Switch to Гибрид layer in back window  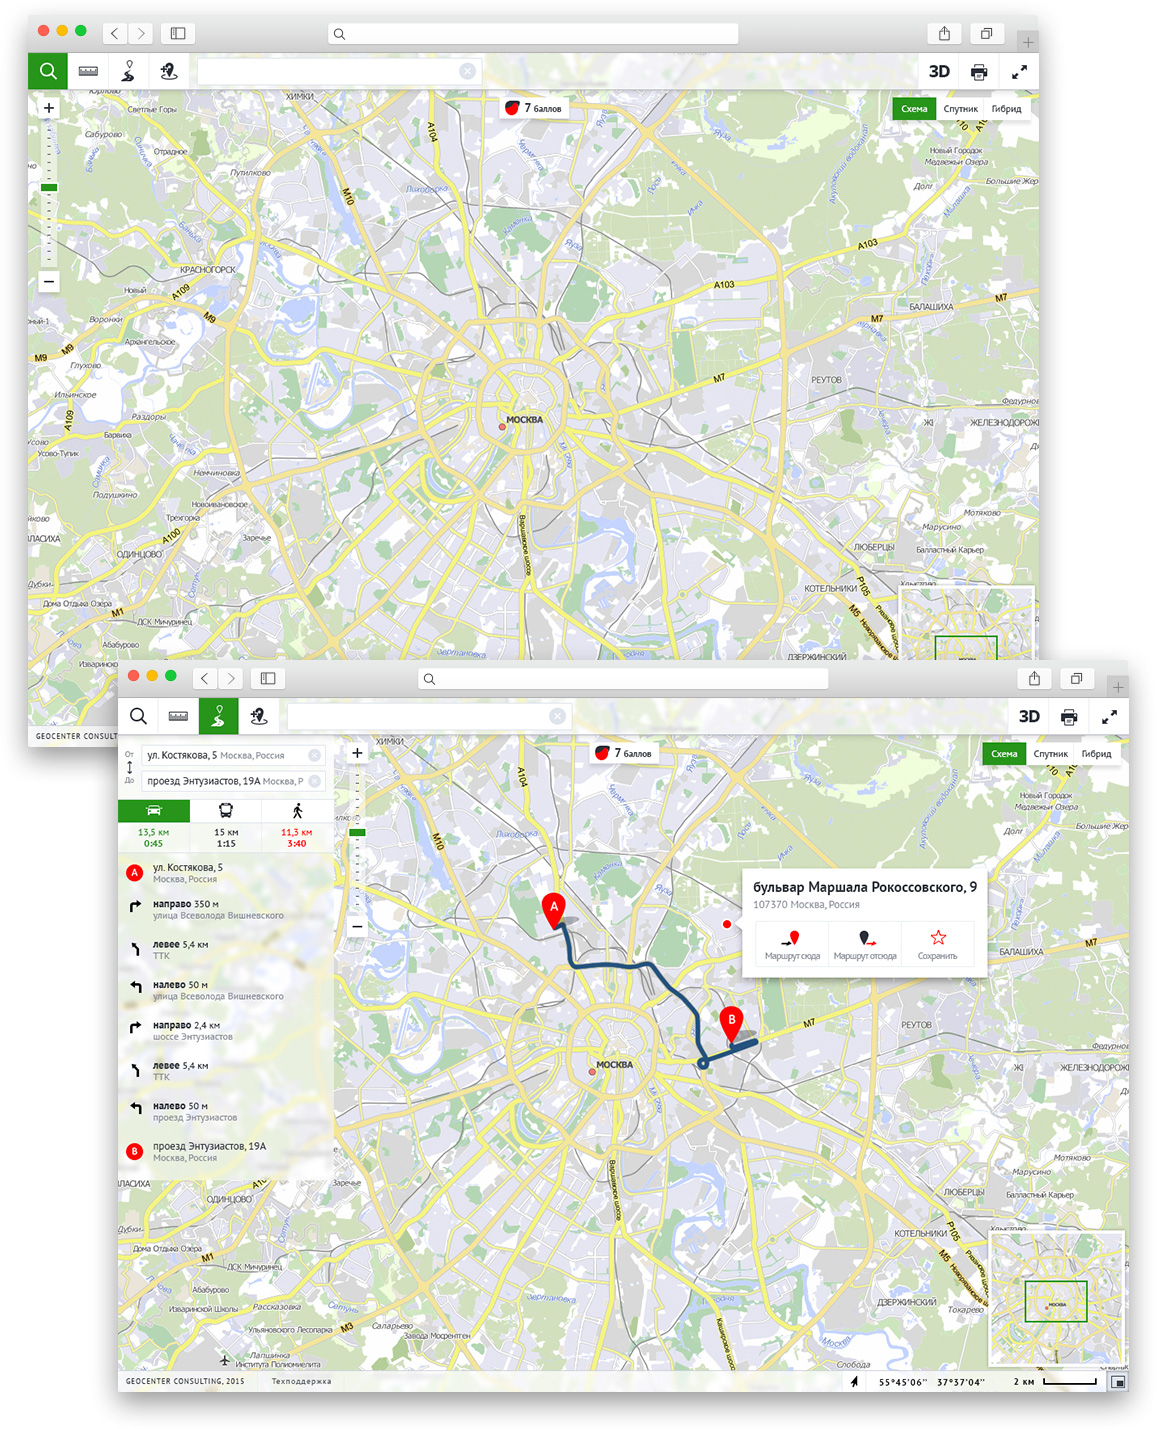1007,109
